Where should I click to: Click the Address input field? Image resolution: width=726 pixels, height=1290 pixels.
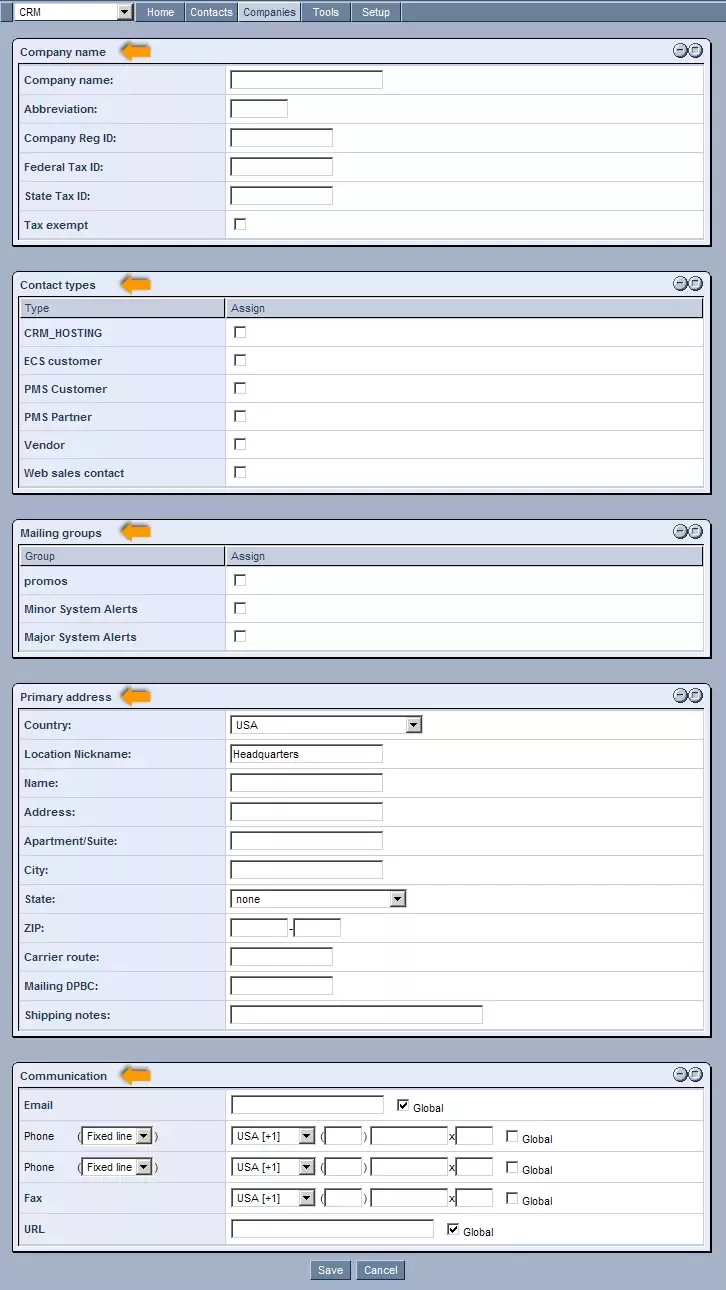307,812
